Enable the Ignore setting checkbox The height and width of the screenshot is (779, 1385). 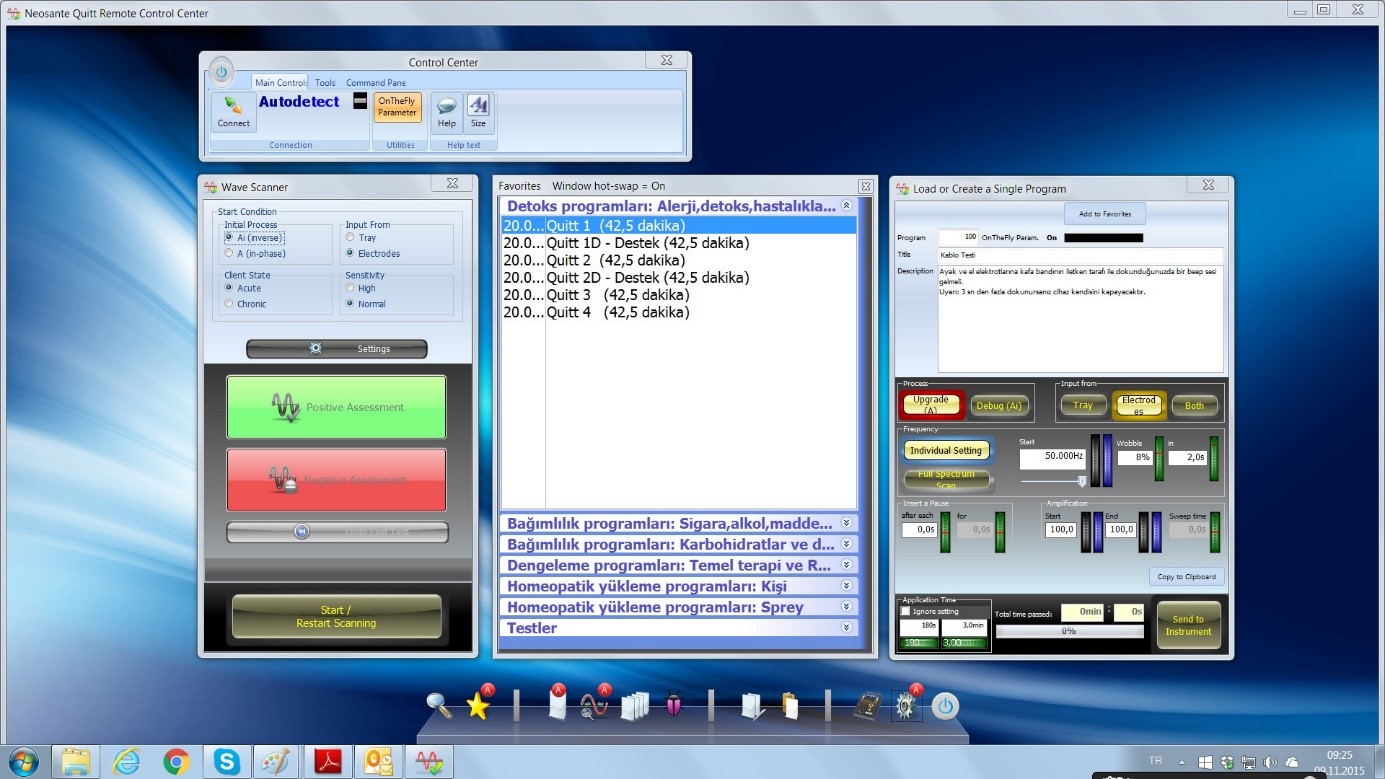click(x=906, y=611)
